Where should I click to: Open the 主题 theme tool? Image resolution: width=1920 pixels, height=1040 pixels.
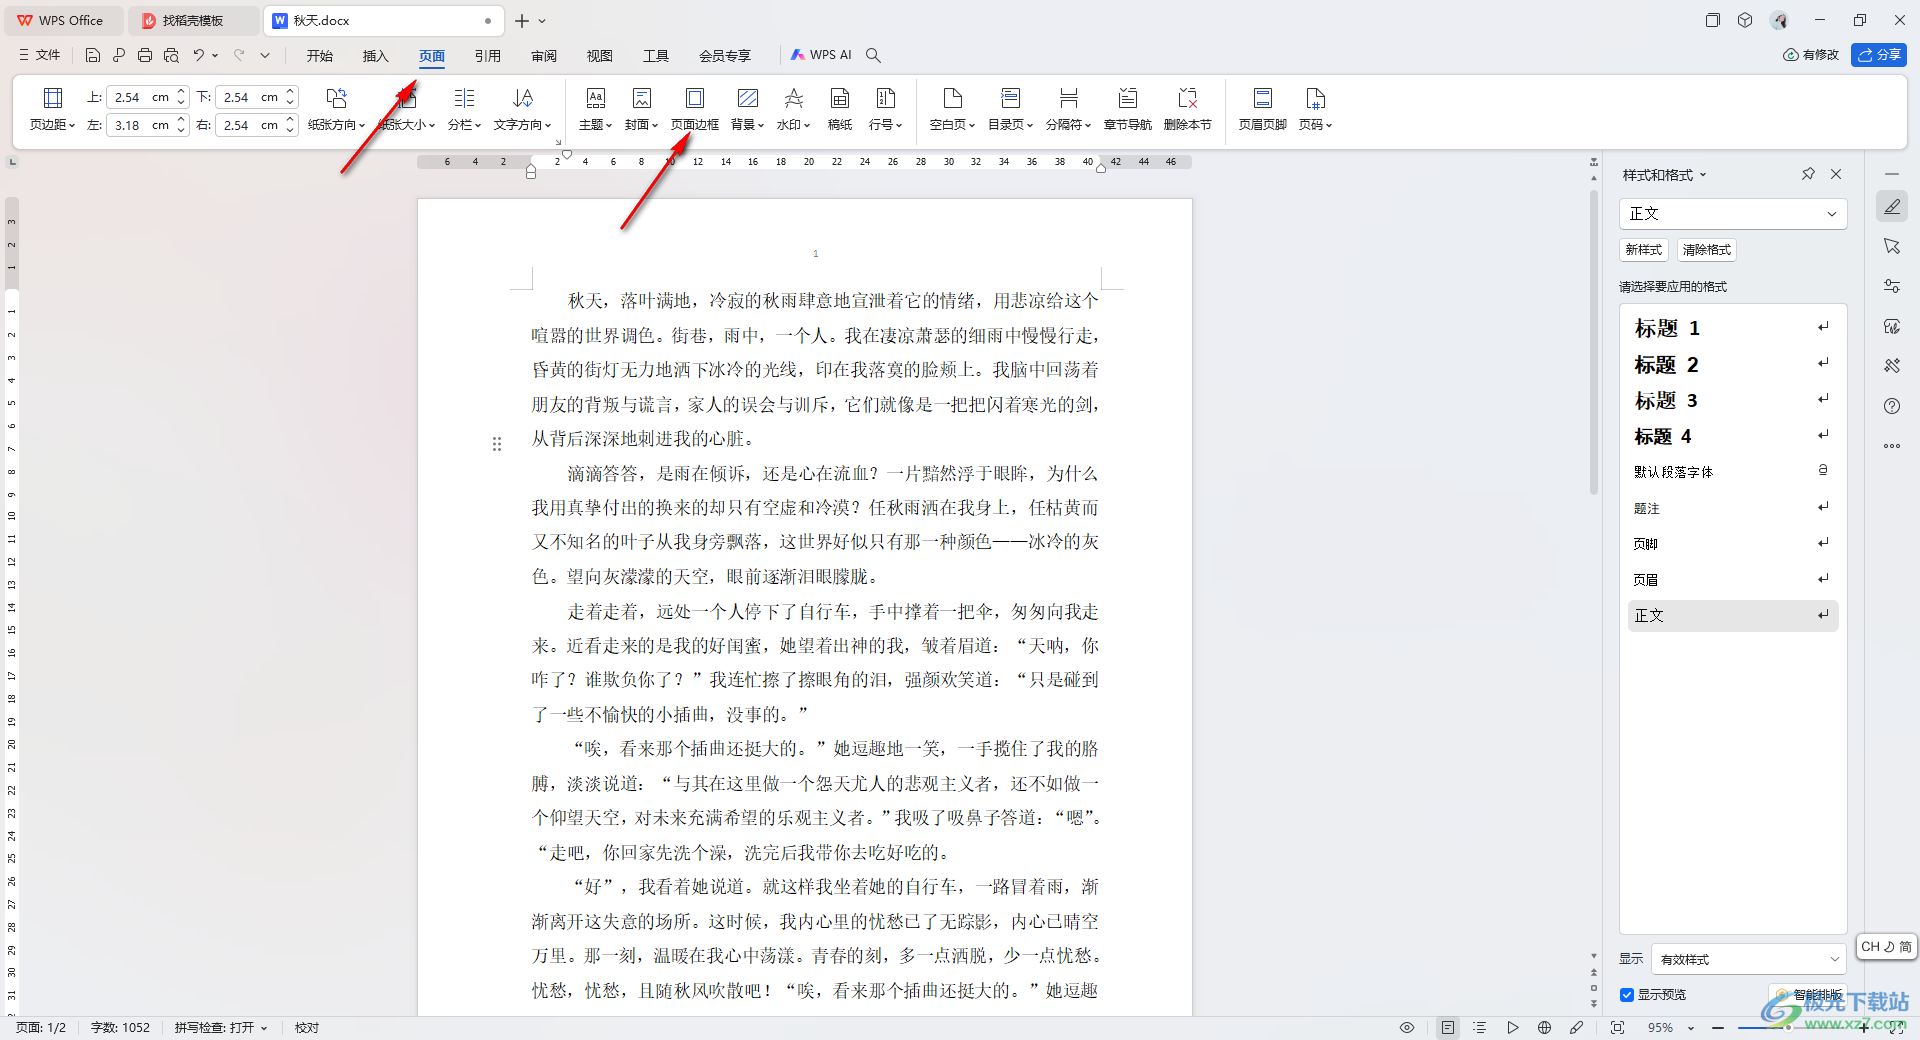[x=595, y=109]
